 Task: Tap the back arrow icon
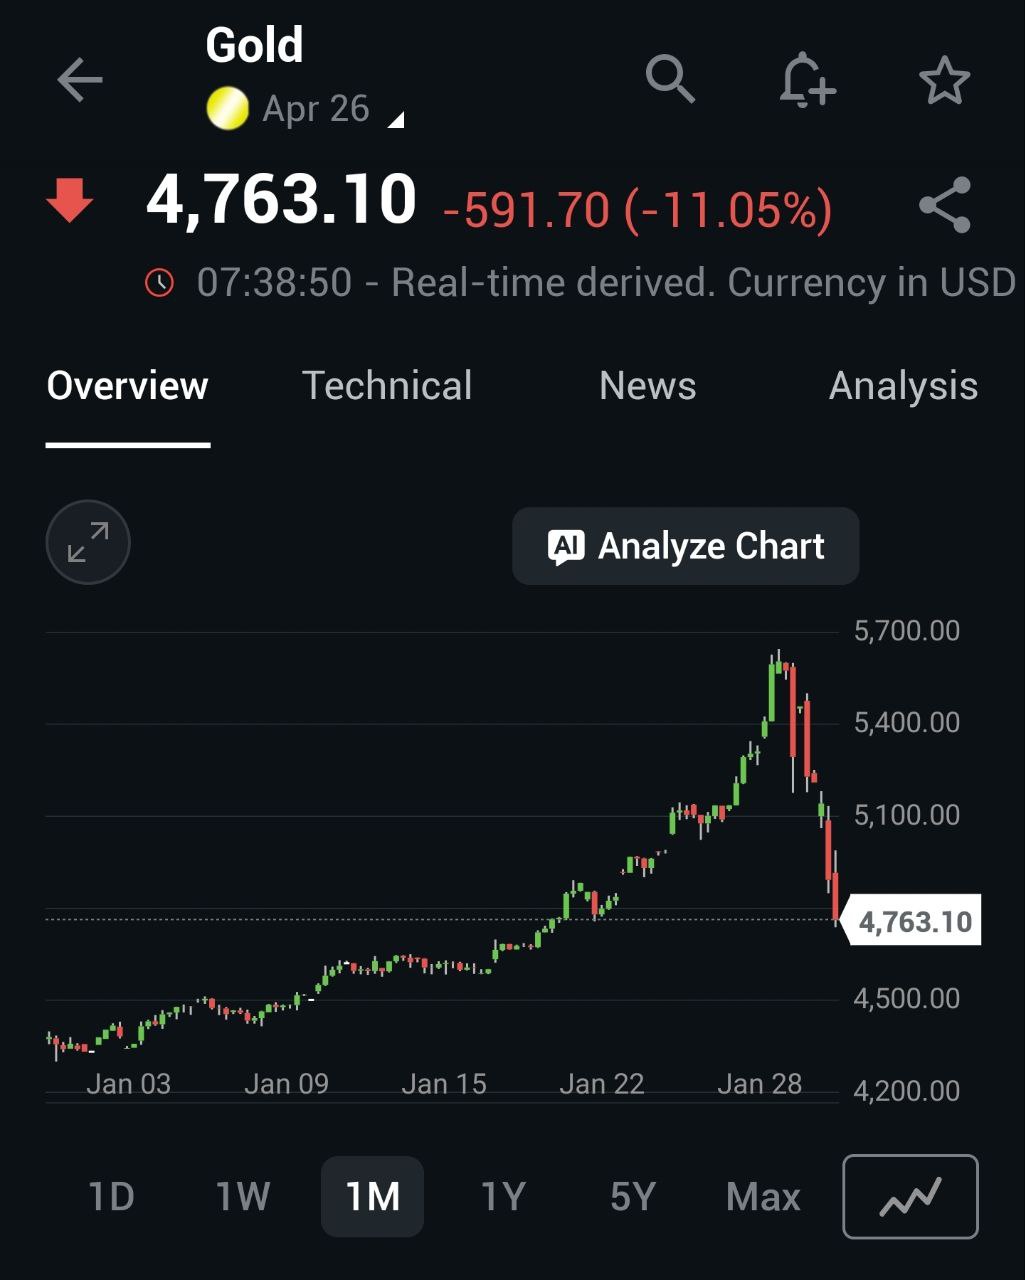click(80, 80)
